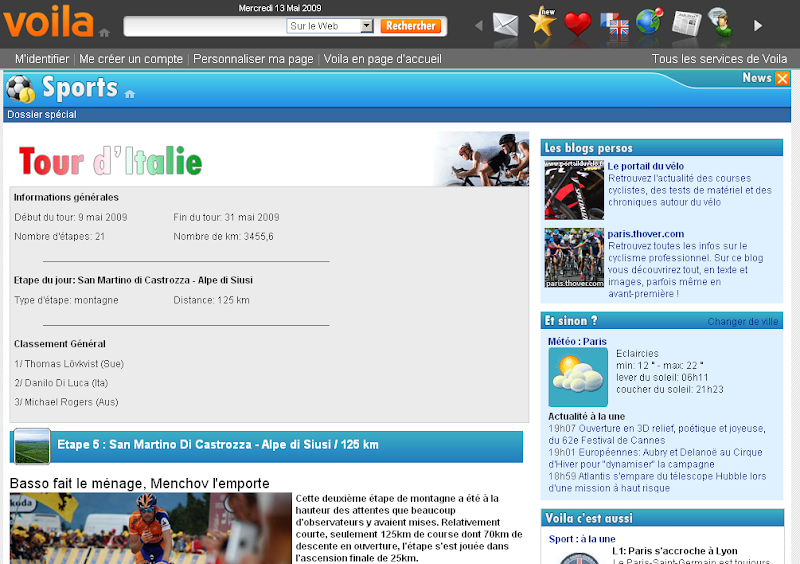Click the home icon beside Sports title
The image size is (800, 564).
pos(130,94)
